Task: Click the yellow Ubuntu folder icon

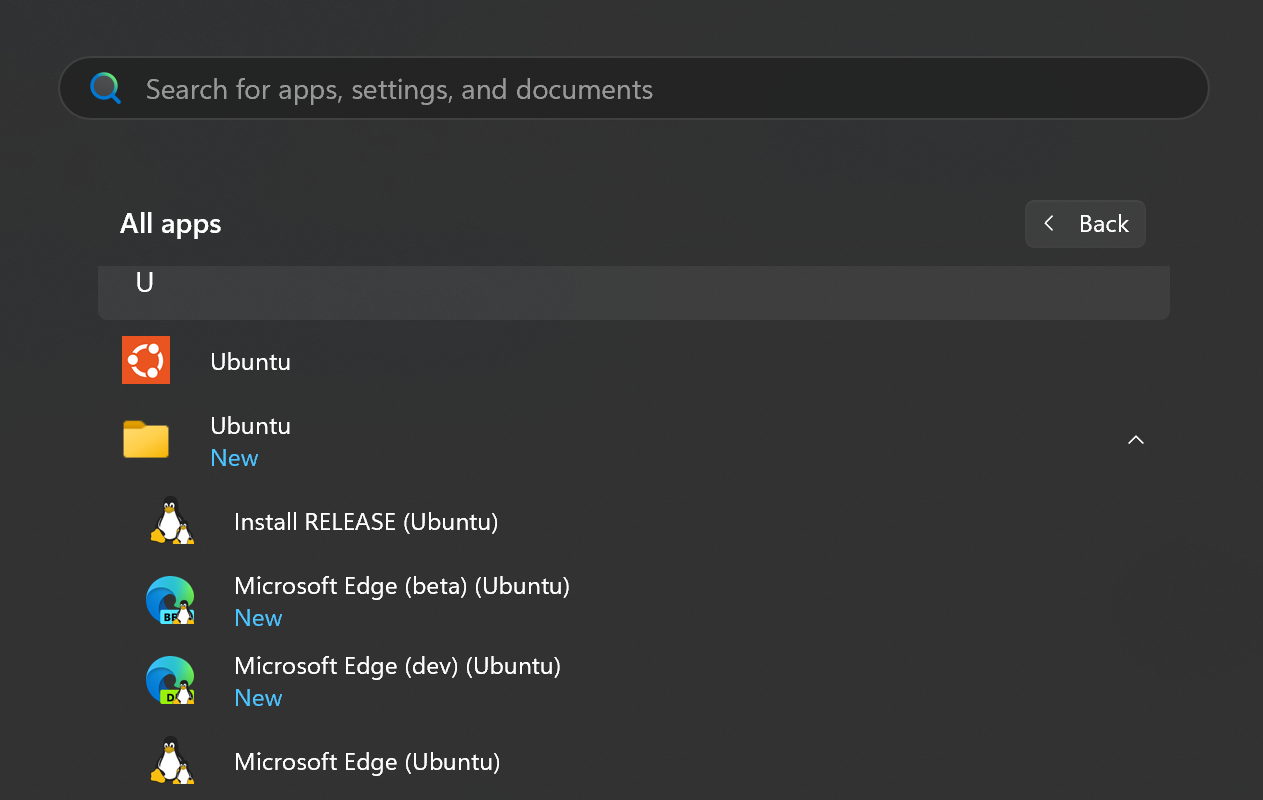Action: point(146,440)
